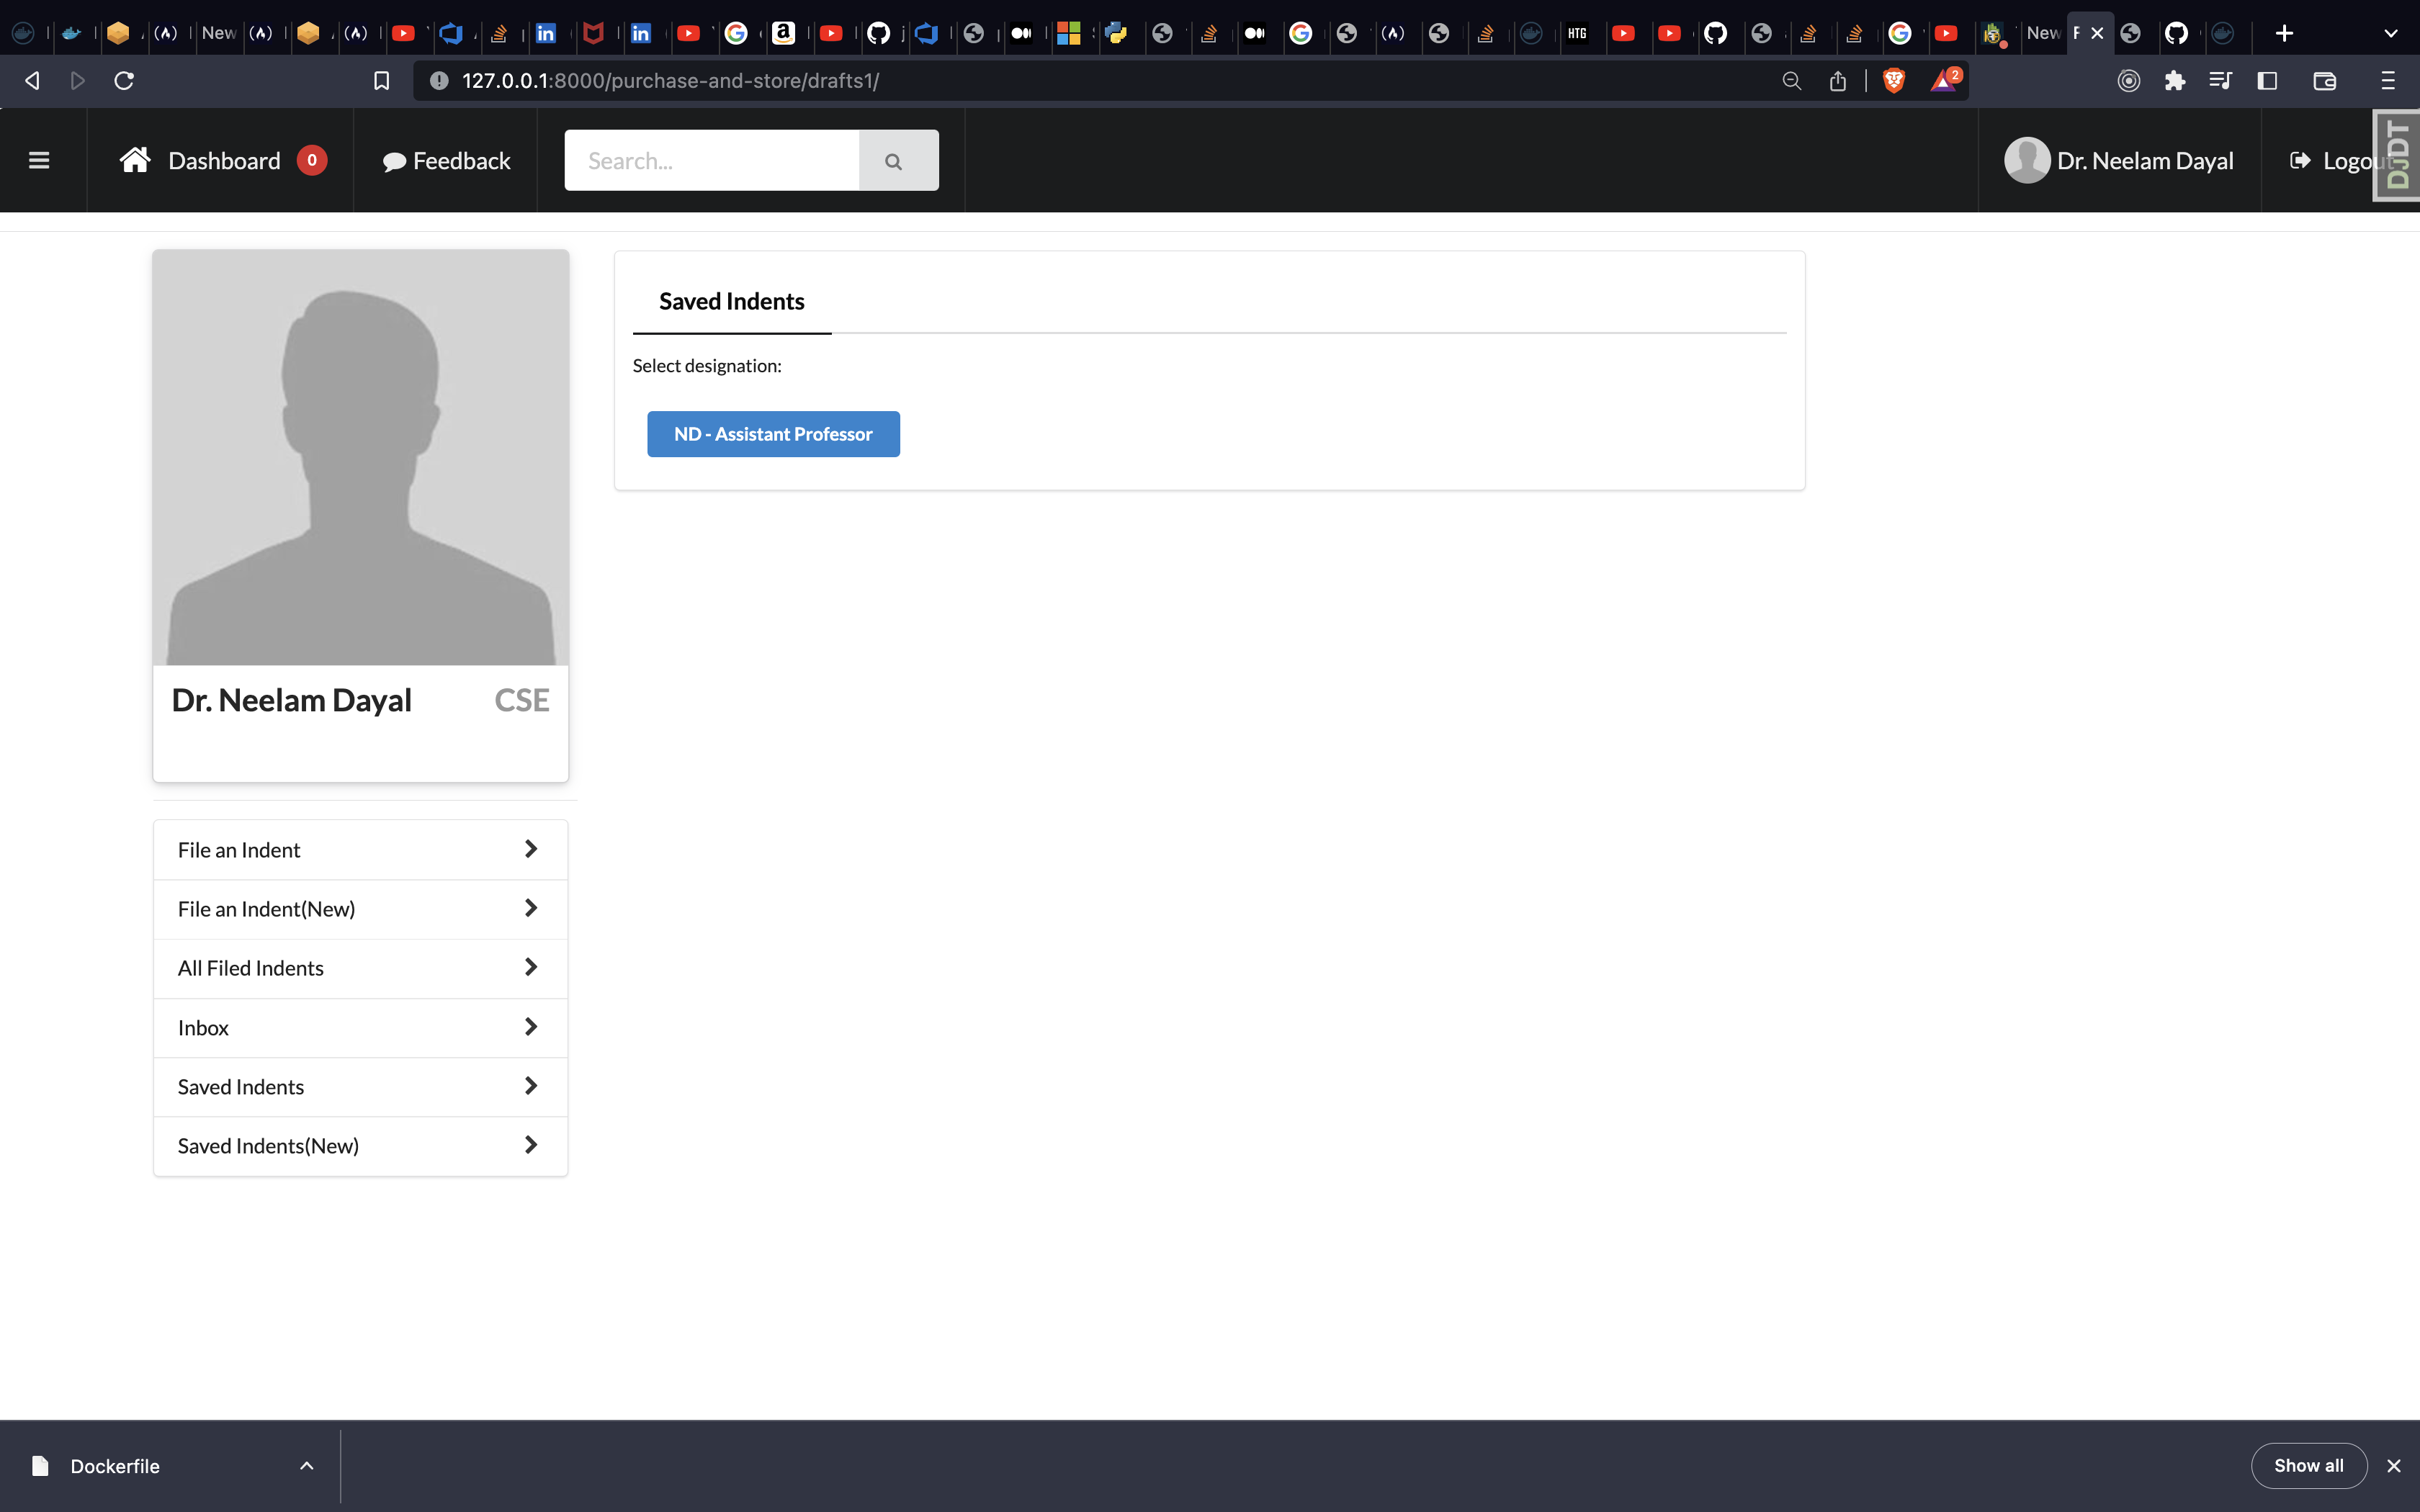
Task: Click the Dashboard home icon
Action: point(135,160)
